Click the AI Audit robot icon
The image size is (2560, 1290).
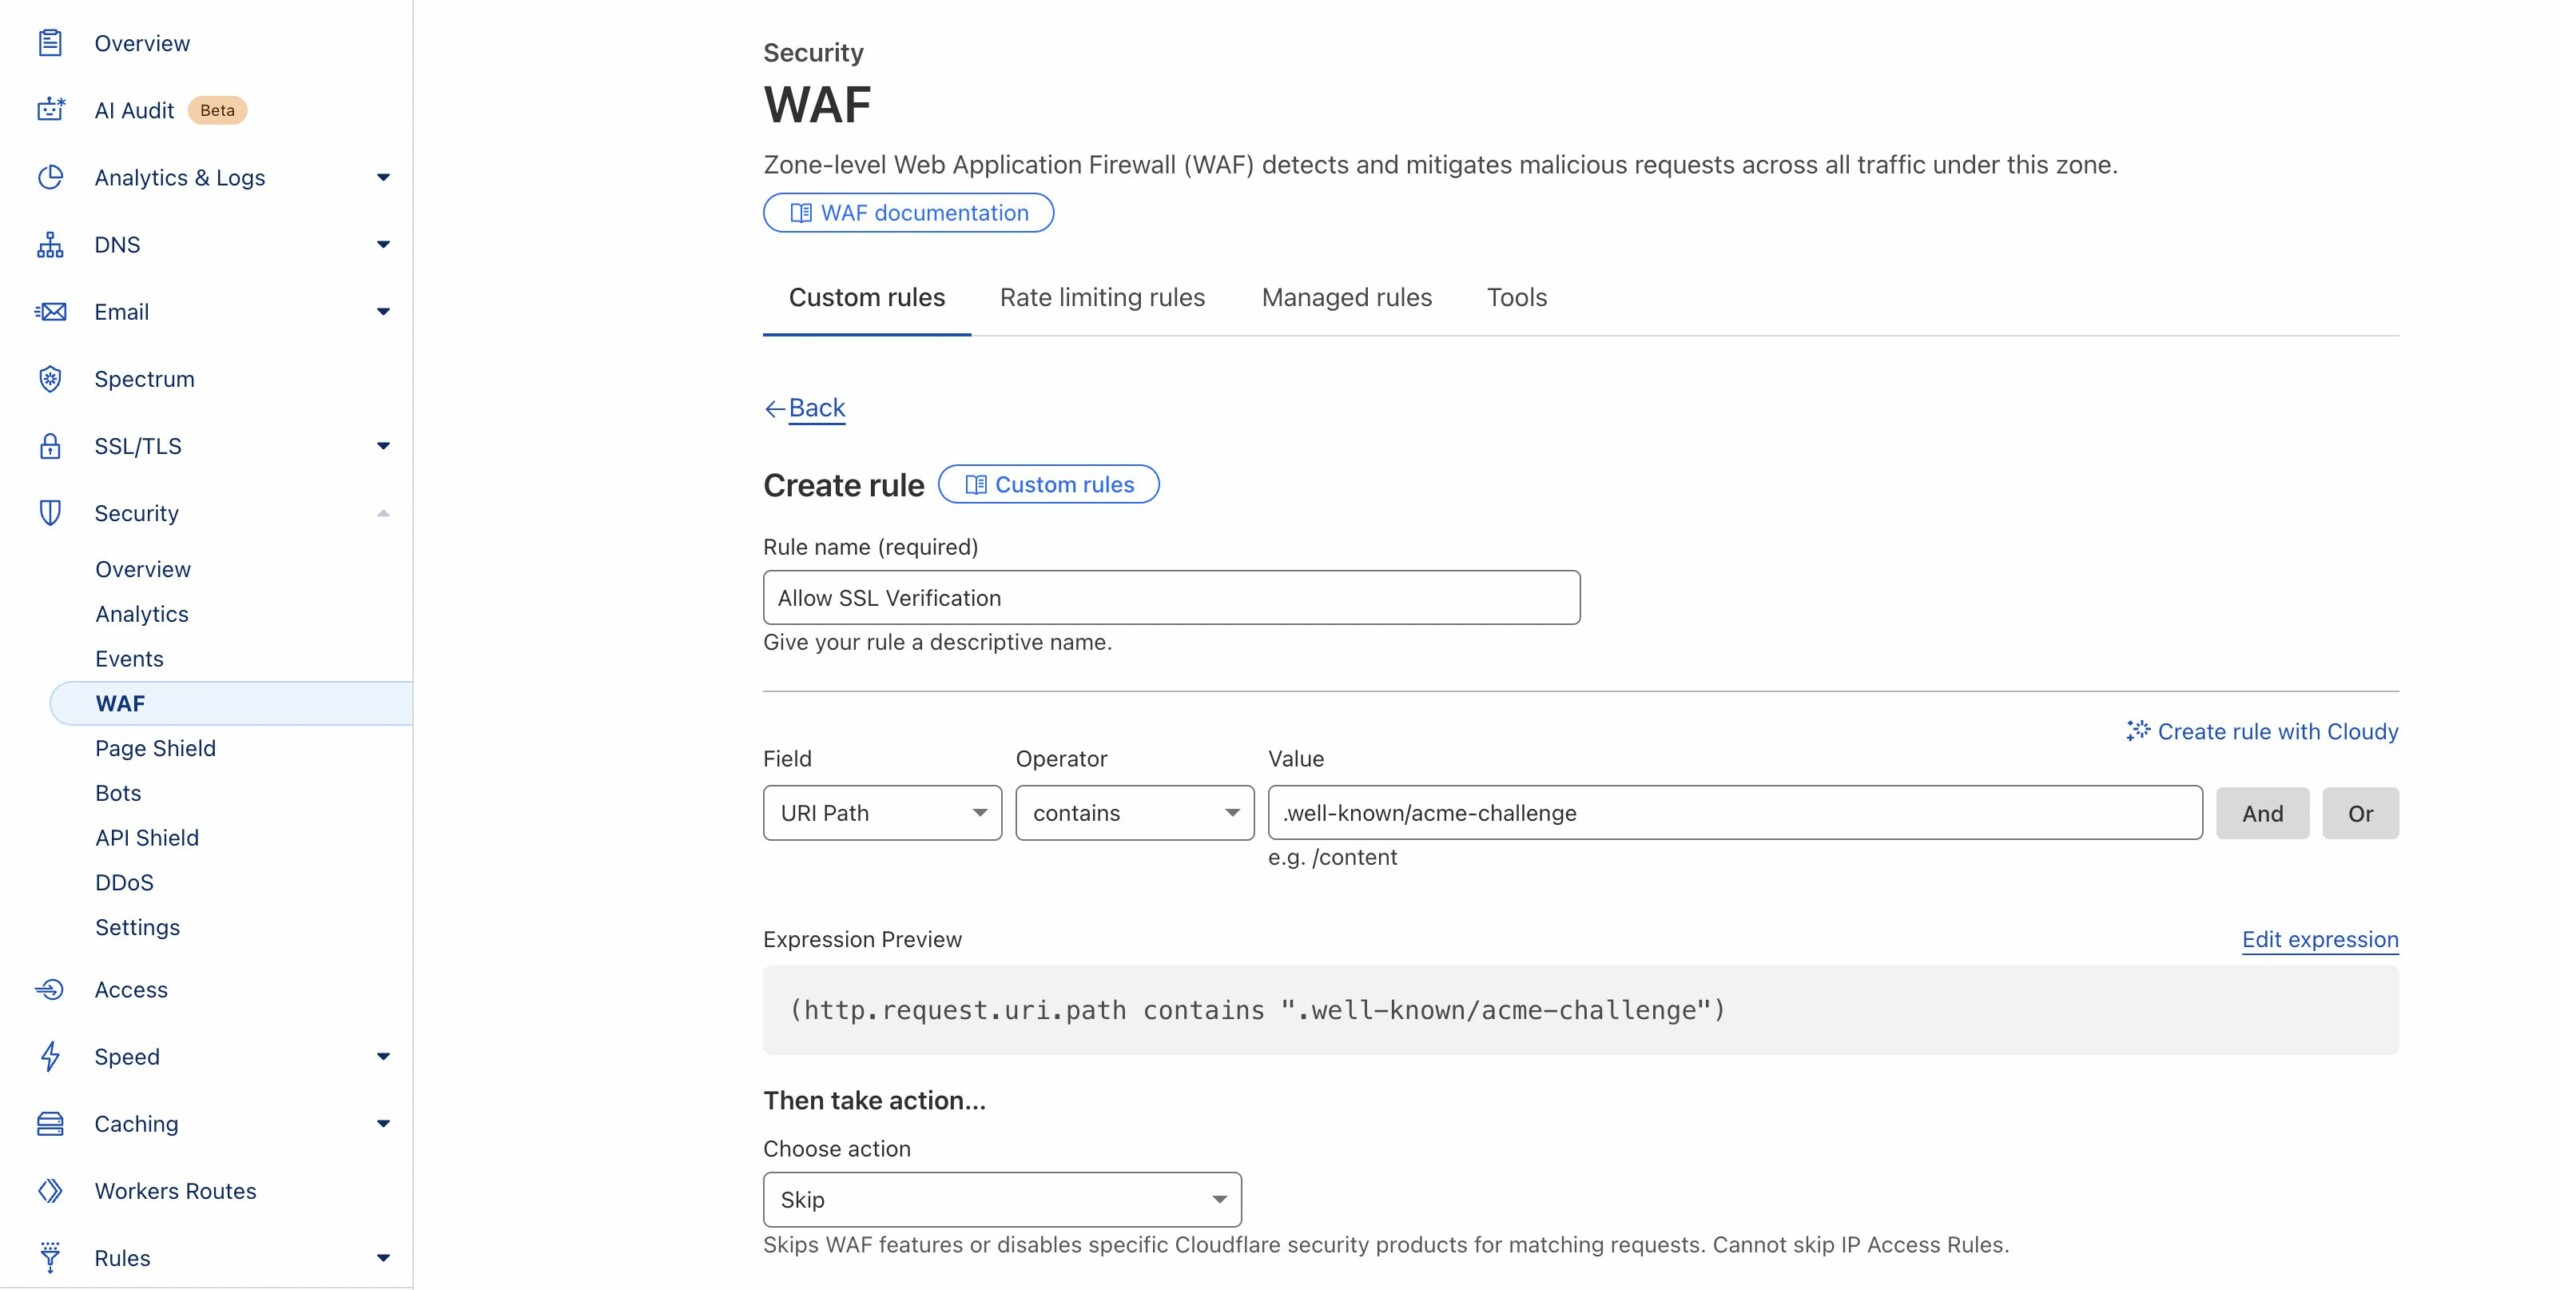50,110
